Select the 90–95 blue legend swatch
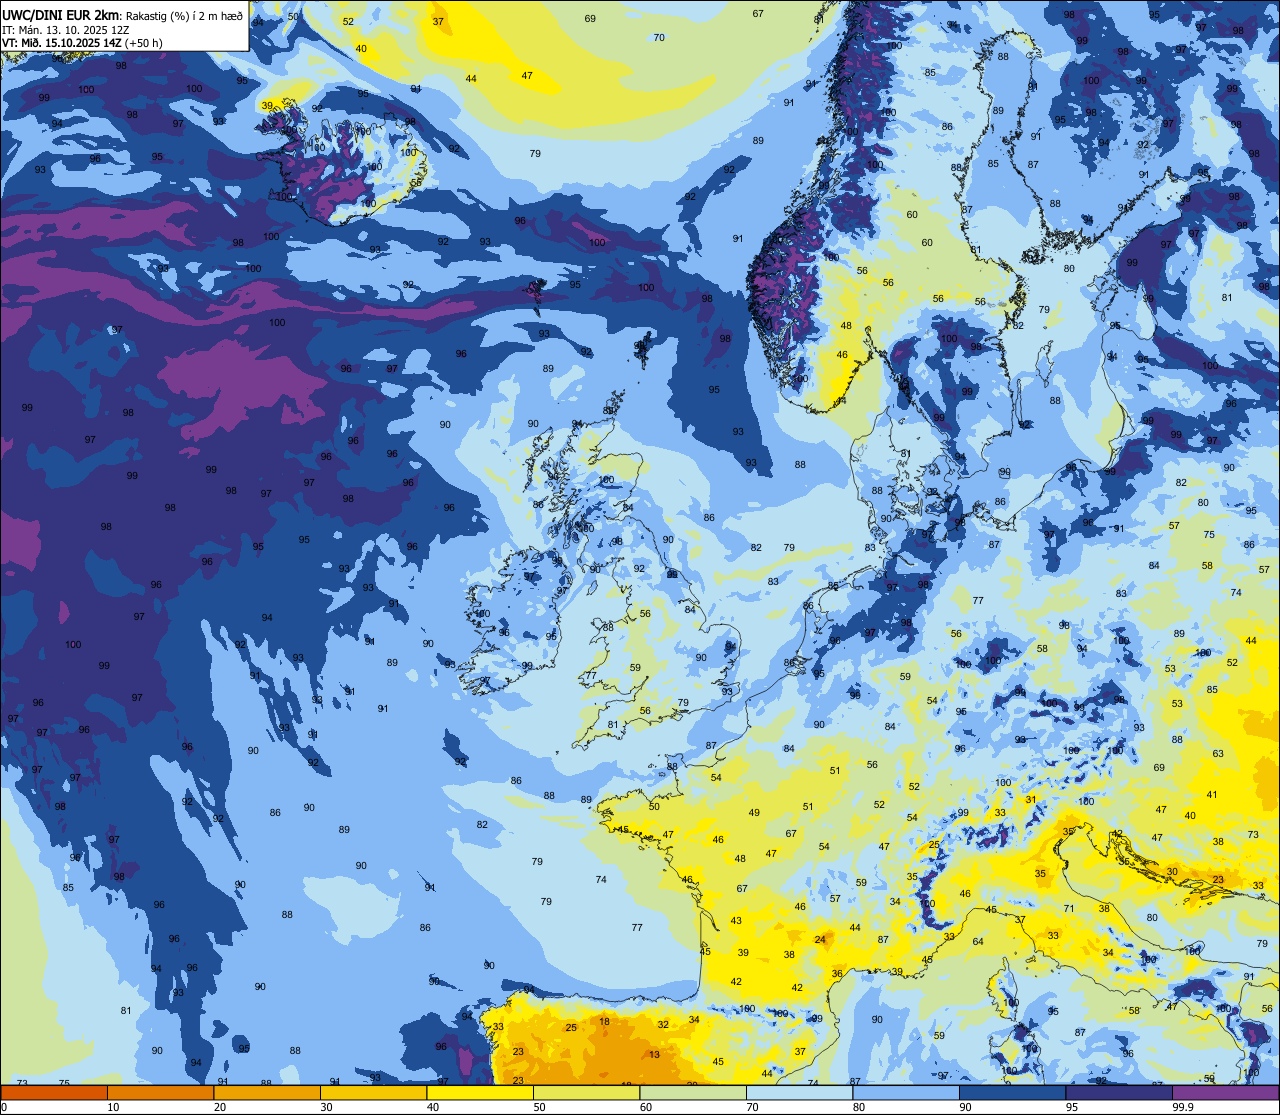The image size is (1280, 1115). 1012,1092
